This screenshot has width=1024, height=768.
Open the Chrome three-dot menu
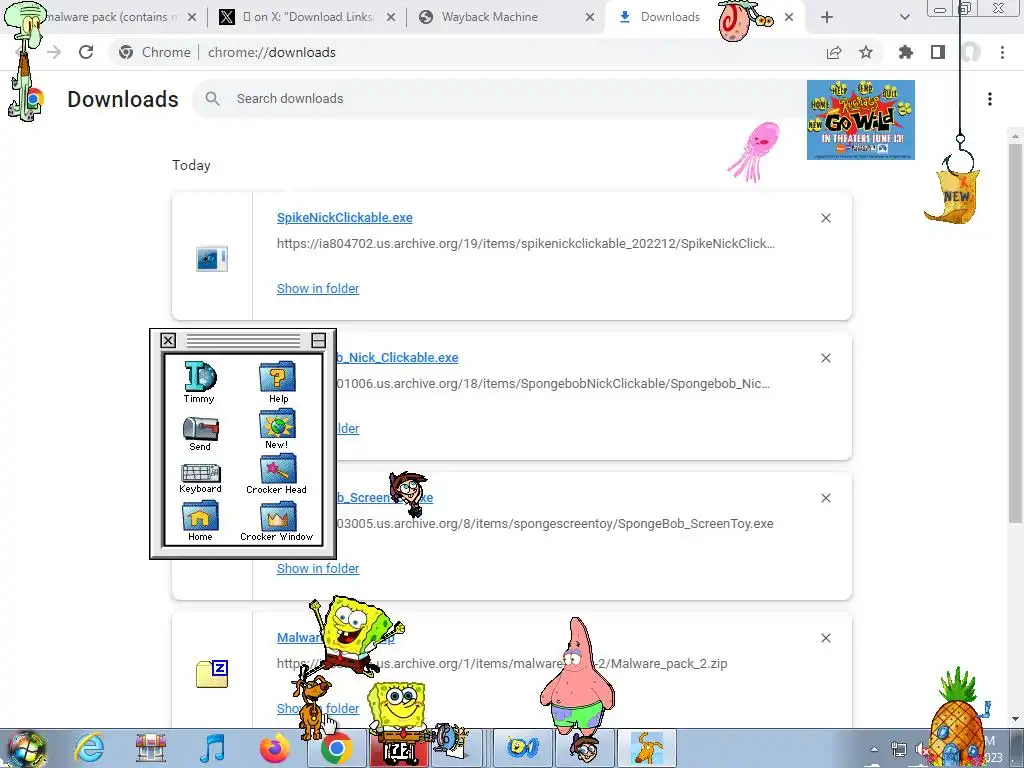tap(1002, 52)
